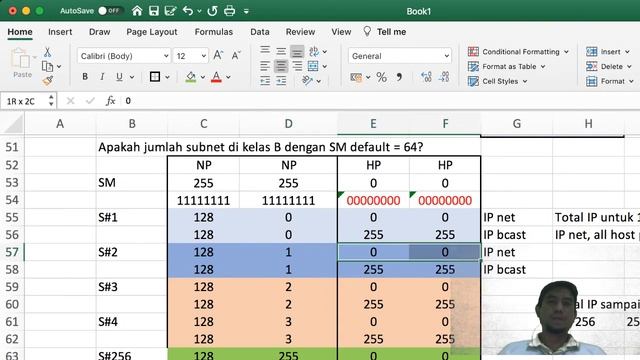Apply percent style format

382,77
